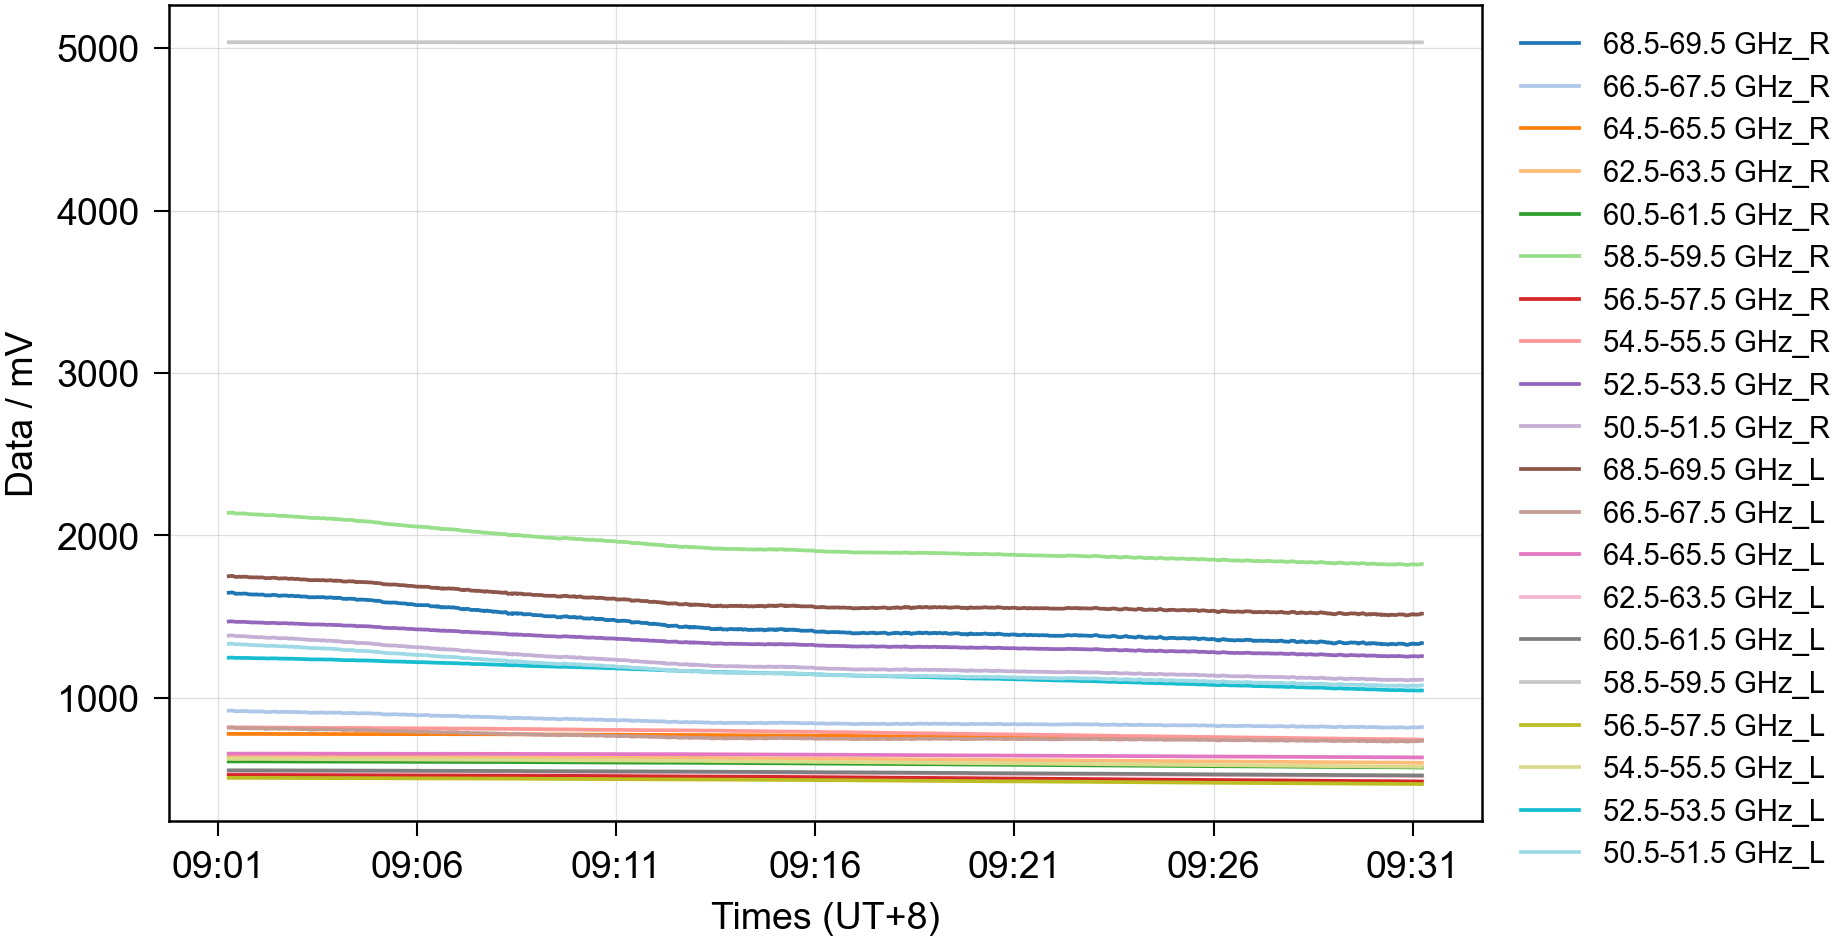Image resolution: width=1847 pixels, height=941 pixels.
Task: Select the 52.5-53.5 GHz_L legend color swatch
Action: [x=1549, y=810]
